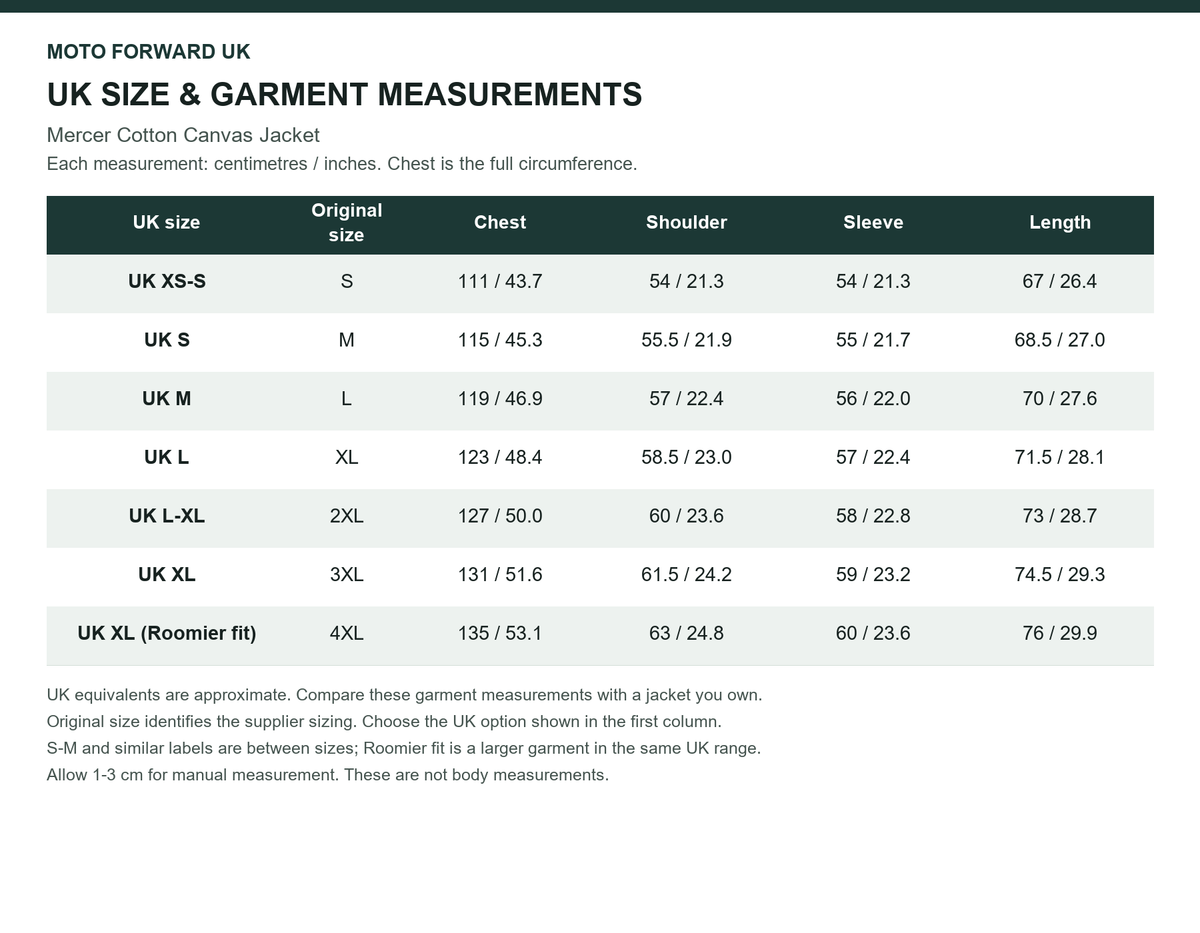Viewport: 1200px width, 933px height.
Task: Click length value 73 / 28.7
Action: tap(1060, 516)
